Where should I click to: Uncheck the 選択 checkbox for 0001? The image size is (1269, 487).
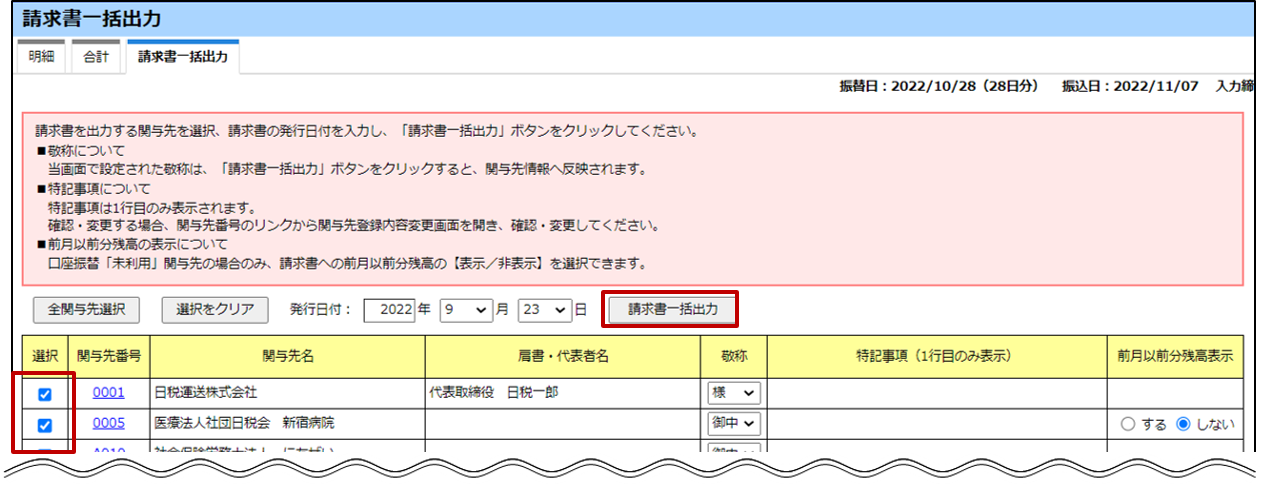44,394
